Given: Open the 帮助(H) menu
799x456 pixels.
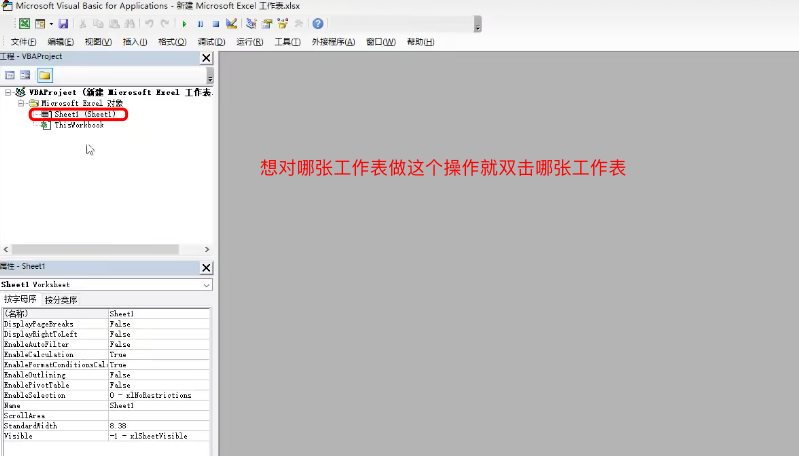Looking at the screenshot, I should pyautogui.click(x=420, y=42).
